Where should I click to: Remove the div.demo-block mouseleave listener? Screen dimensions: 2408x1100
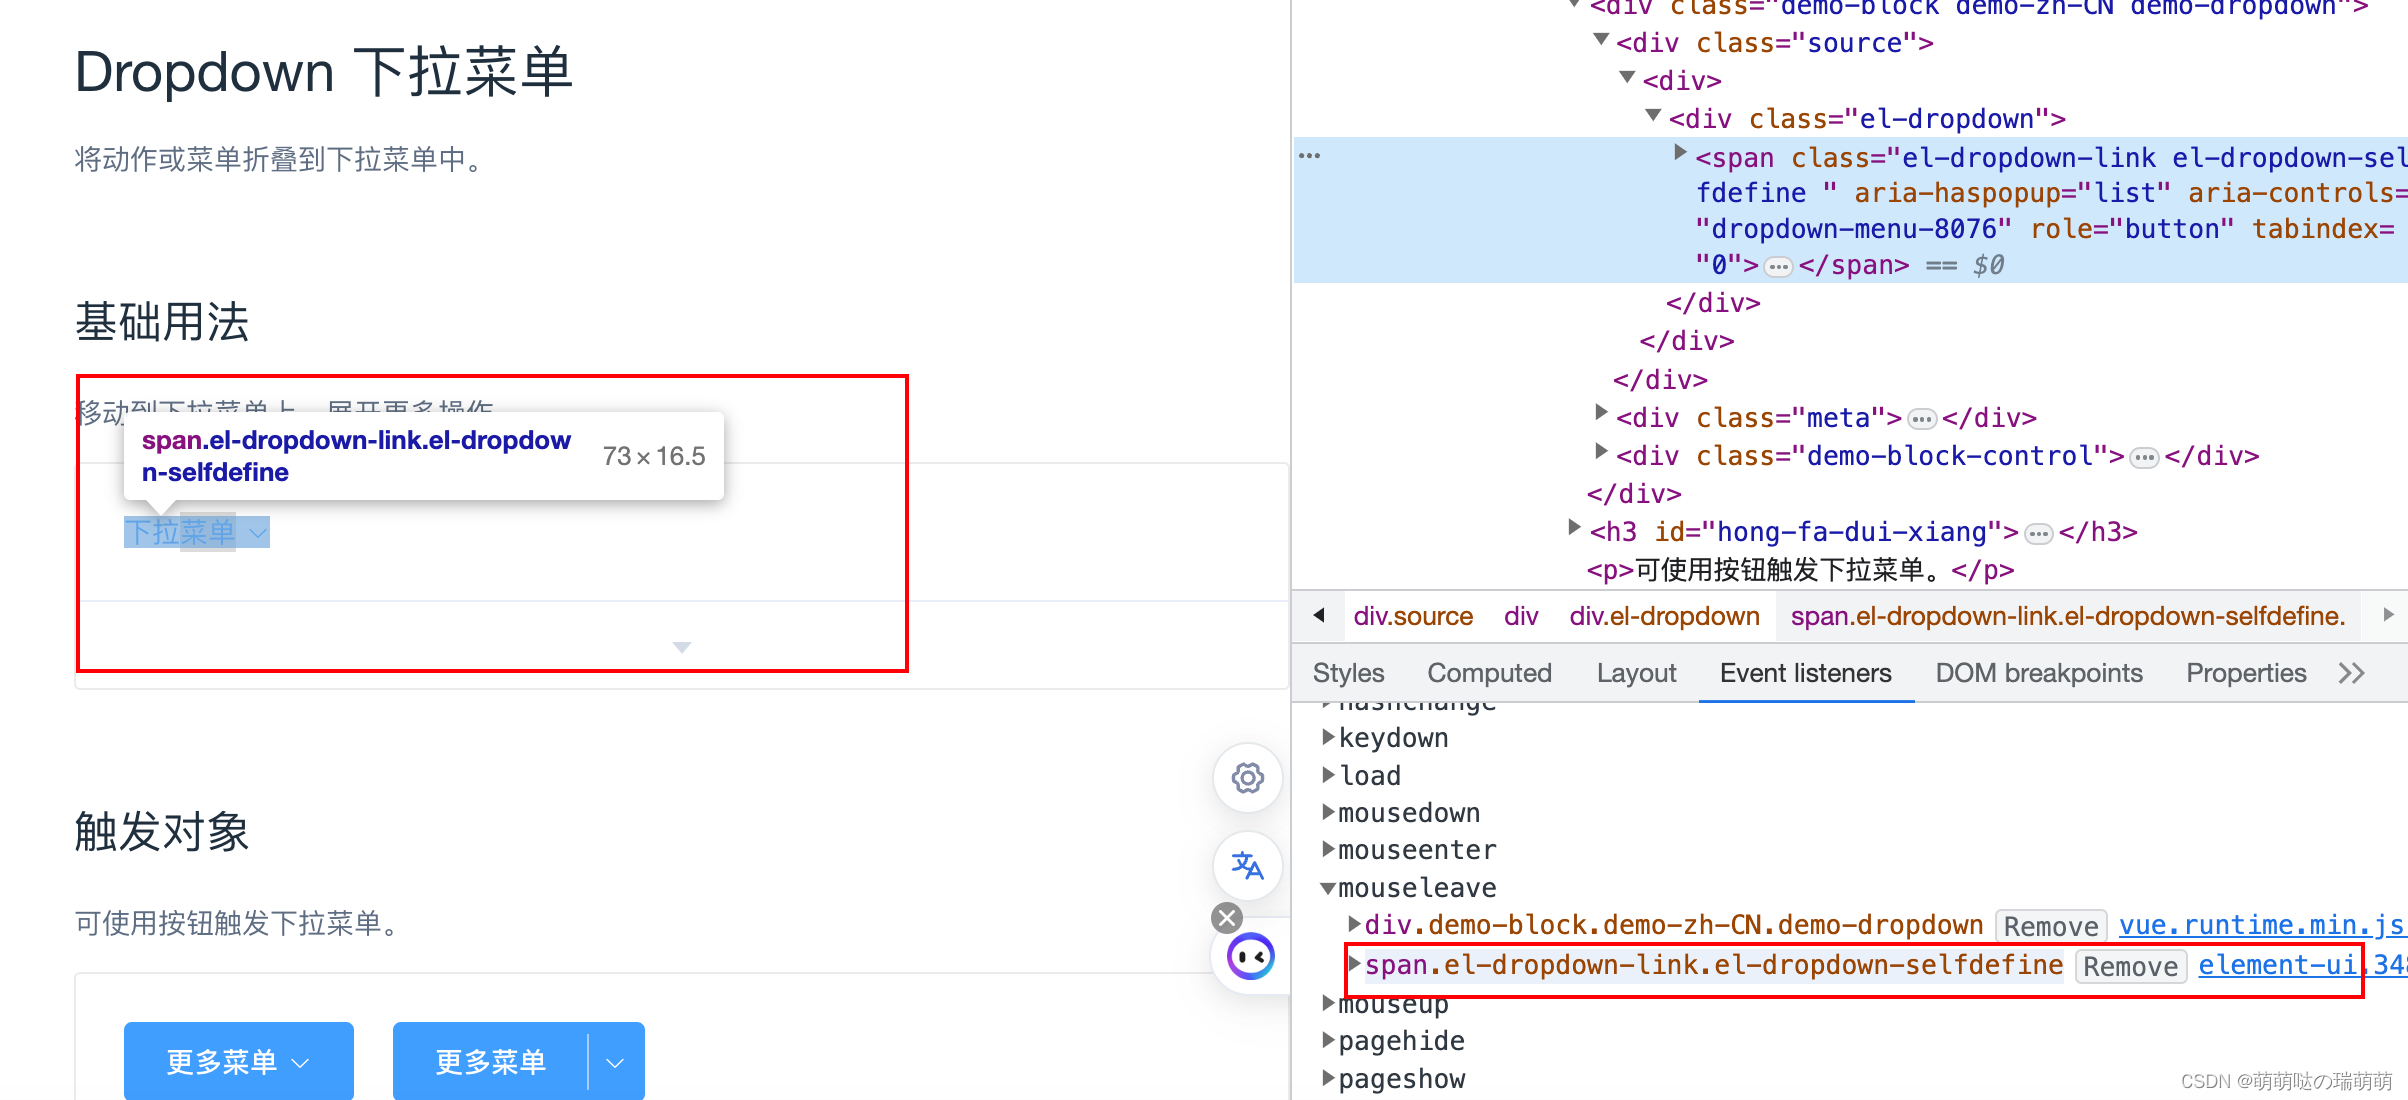(2051, 926)
